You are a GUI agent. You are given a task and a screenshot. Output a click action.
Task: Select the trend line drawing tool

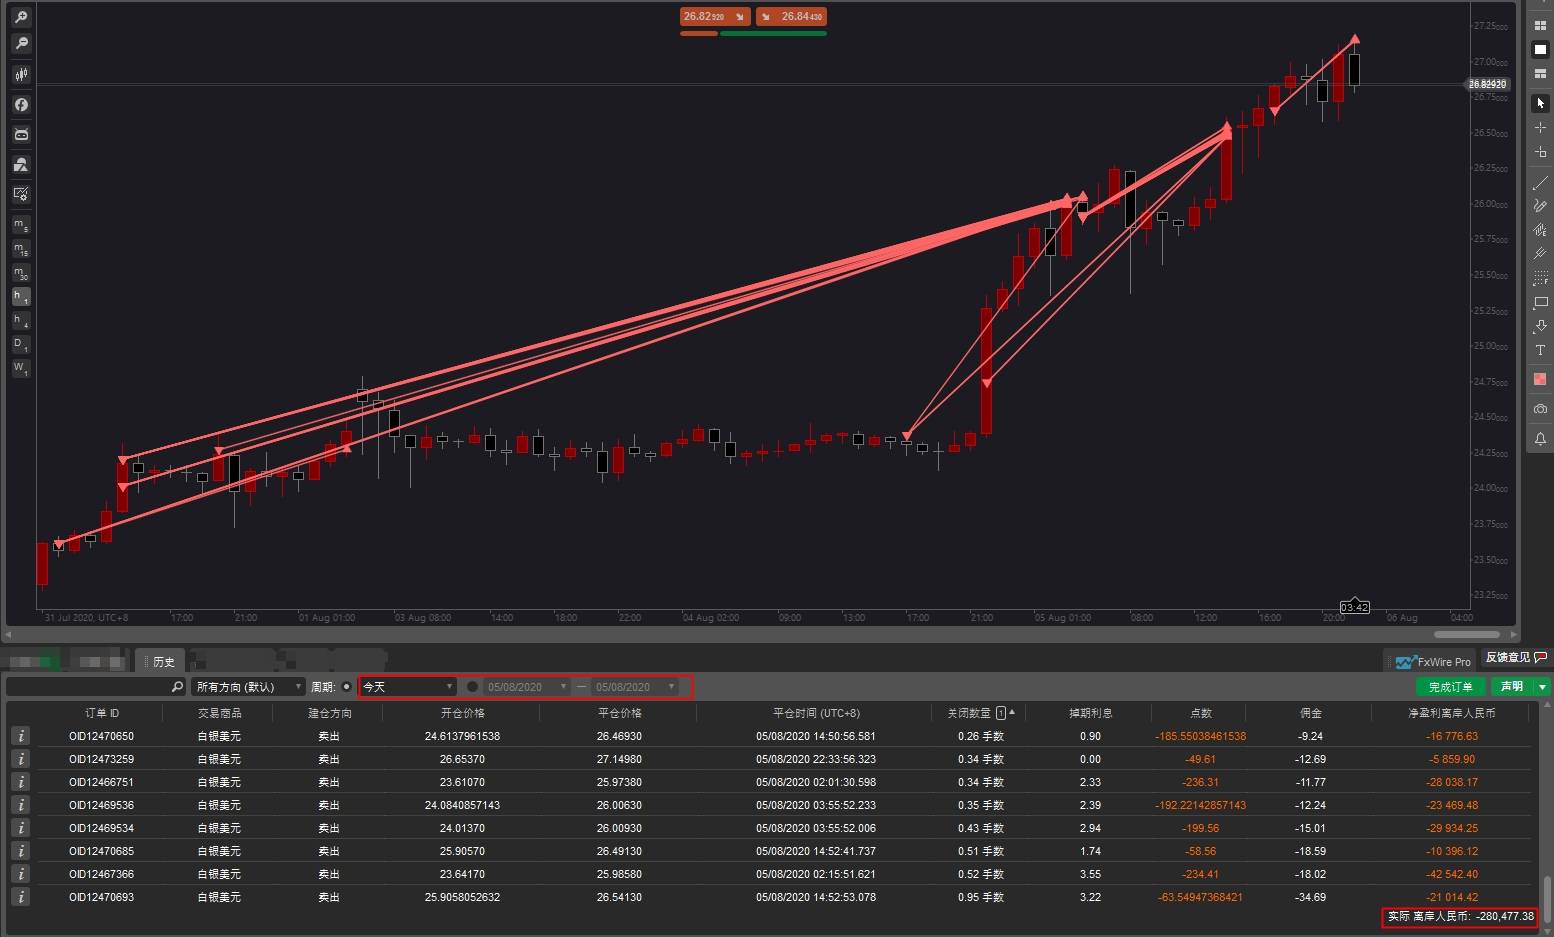click(x=1540, y=182)
